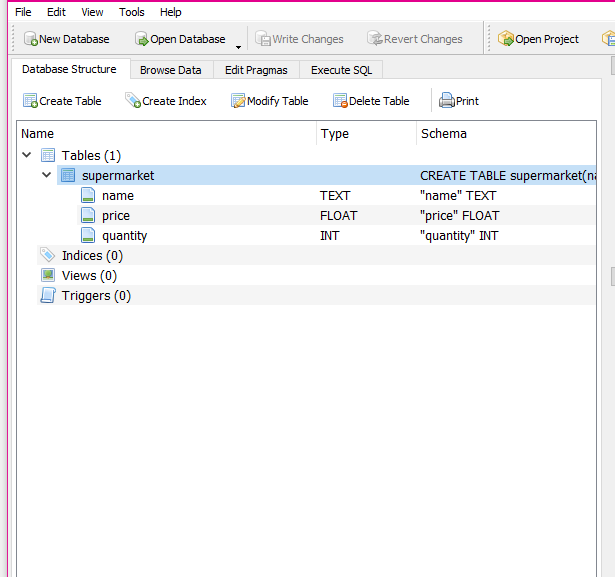This screenshot has height=577, width=615.
Task: Click the Type column header
Action: tap(366, 134)
